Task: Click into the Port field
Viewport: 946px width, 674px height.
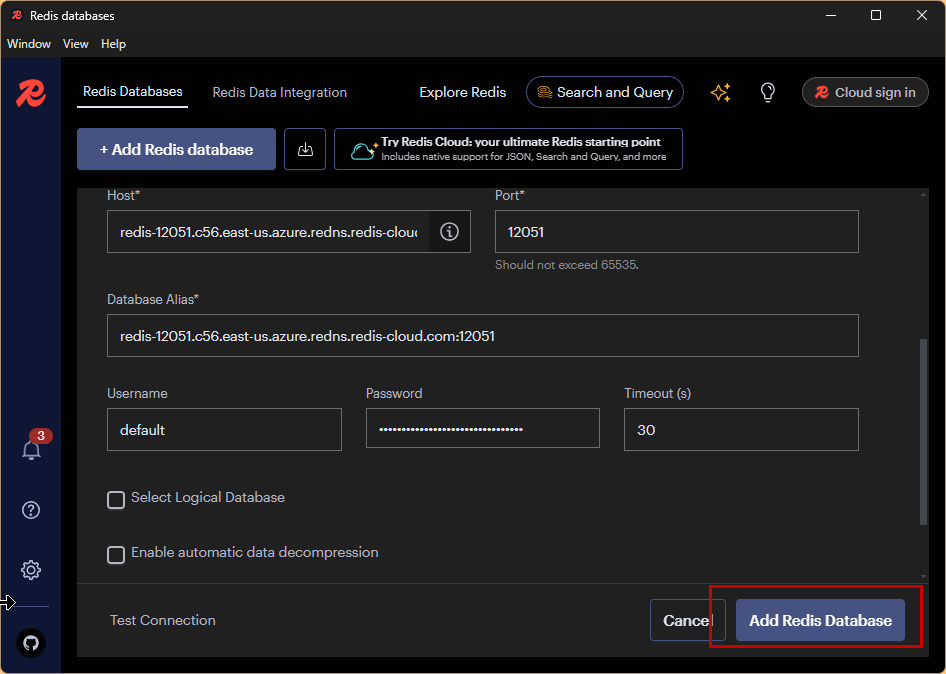Action: 676,232
